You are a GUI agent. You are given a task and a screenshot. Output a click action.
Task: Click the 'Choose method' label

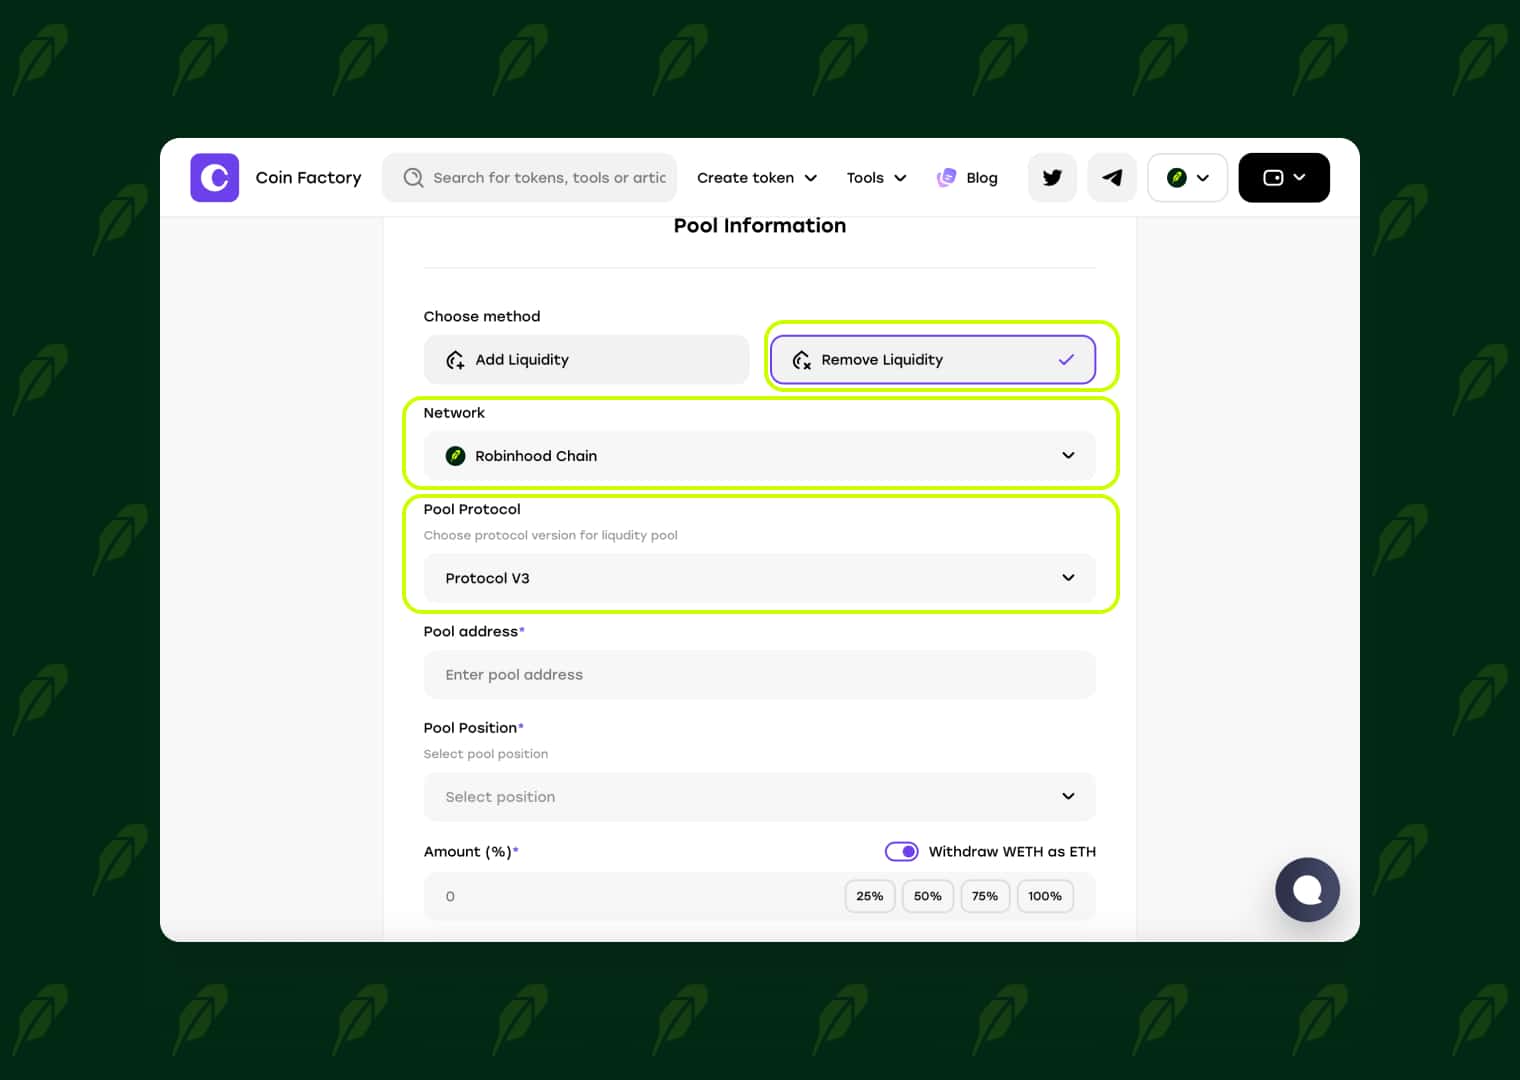coord(482,316)
